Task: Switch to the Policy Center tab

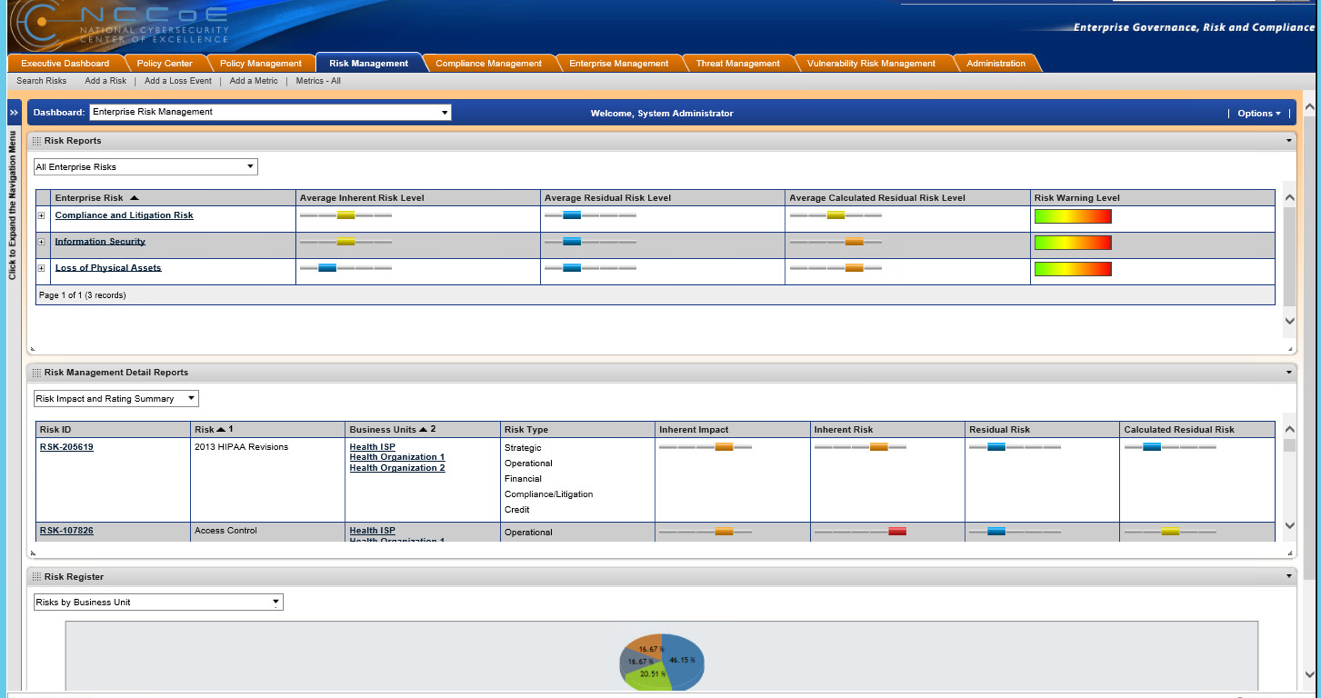Action: pyautogui.click(x=164, y=63)
